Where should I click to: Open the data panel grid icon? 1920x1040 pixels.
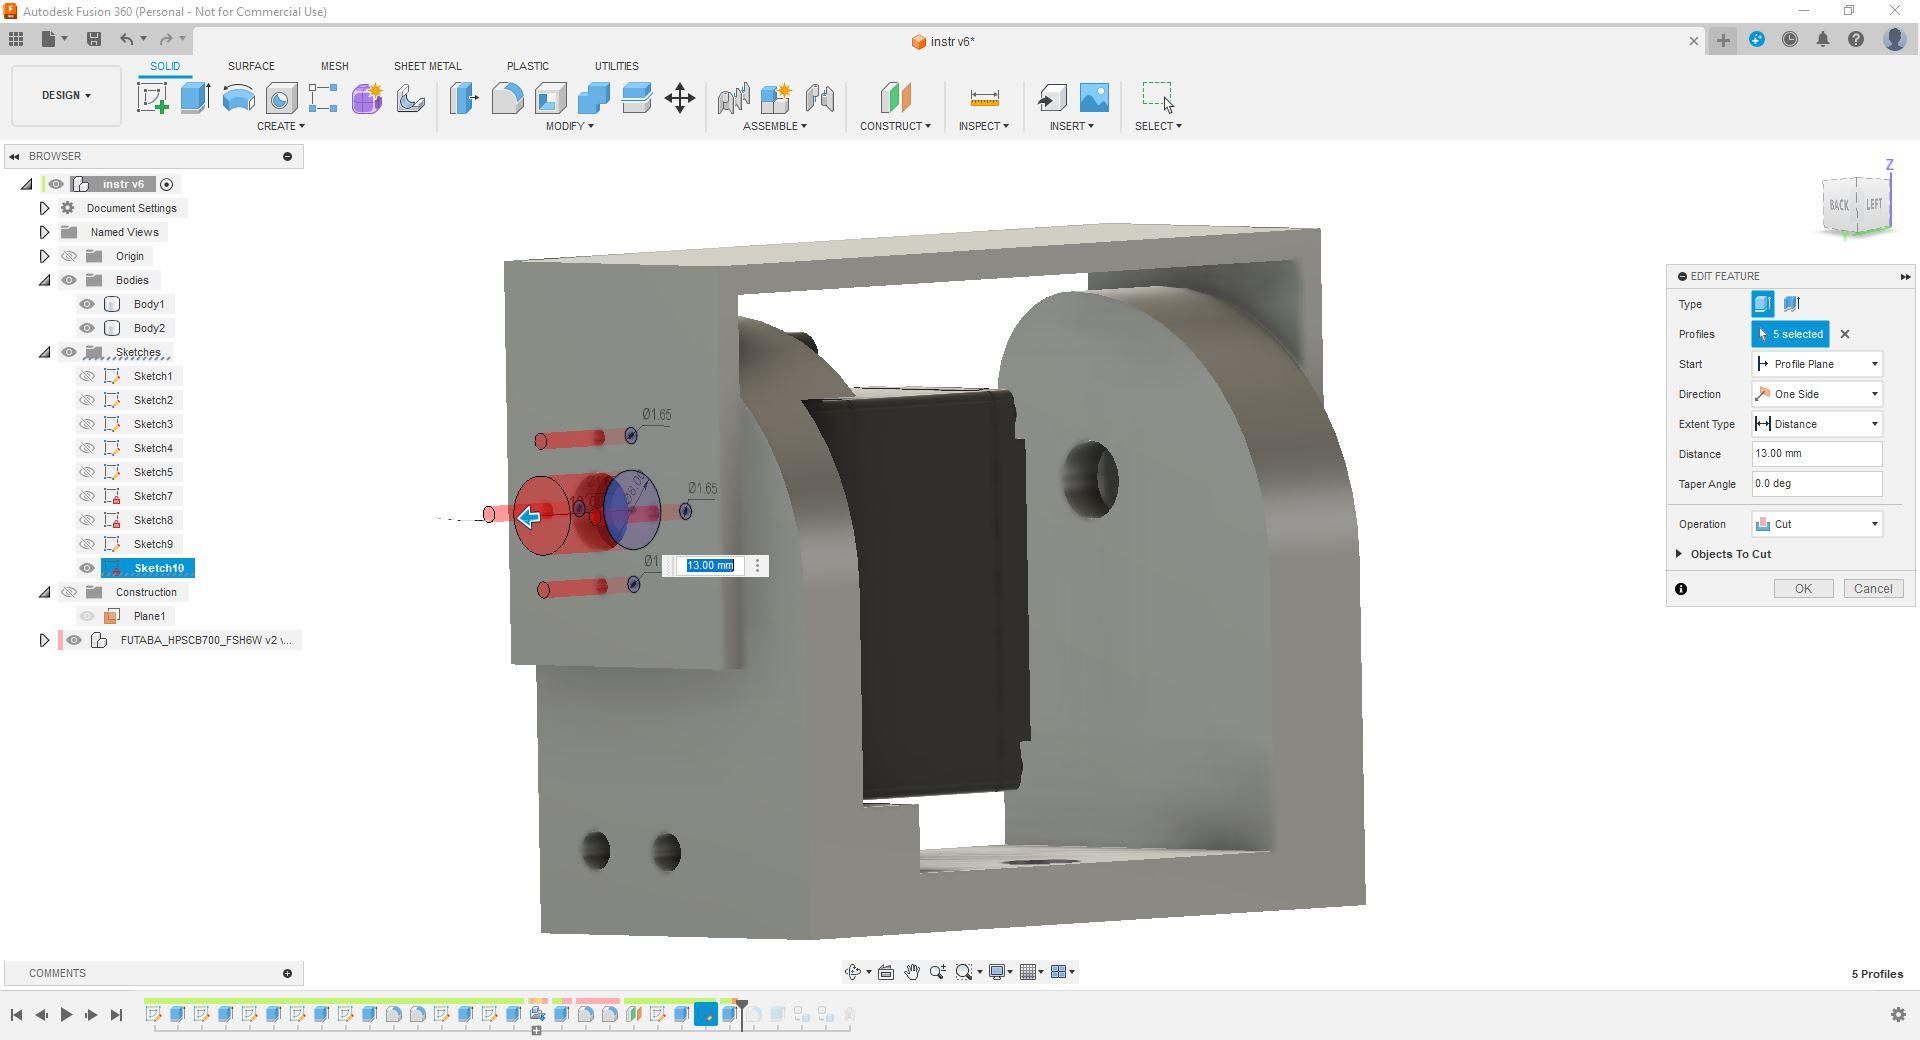click(x=16, y=39)
